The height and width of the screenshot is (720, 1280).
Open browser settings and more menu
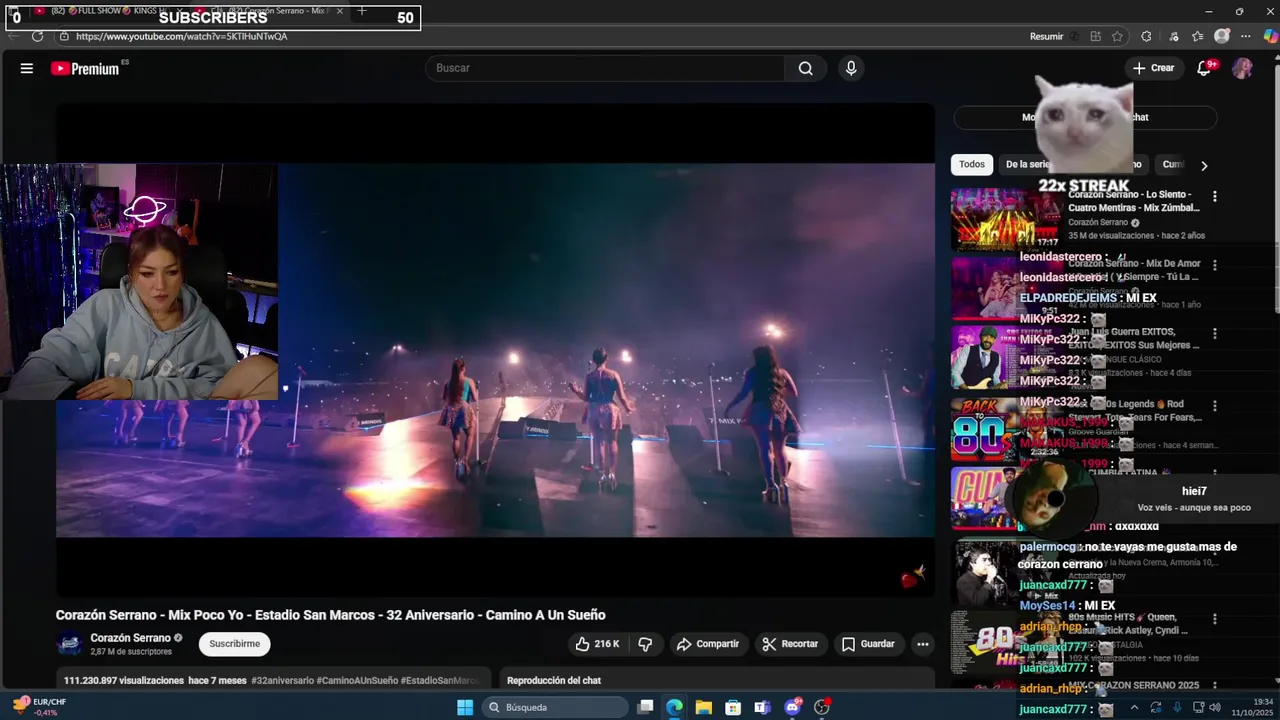coord(1245,36)
